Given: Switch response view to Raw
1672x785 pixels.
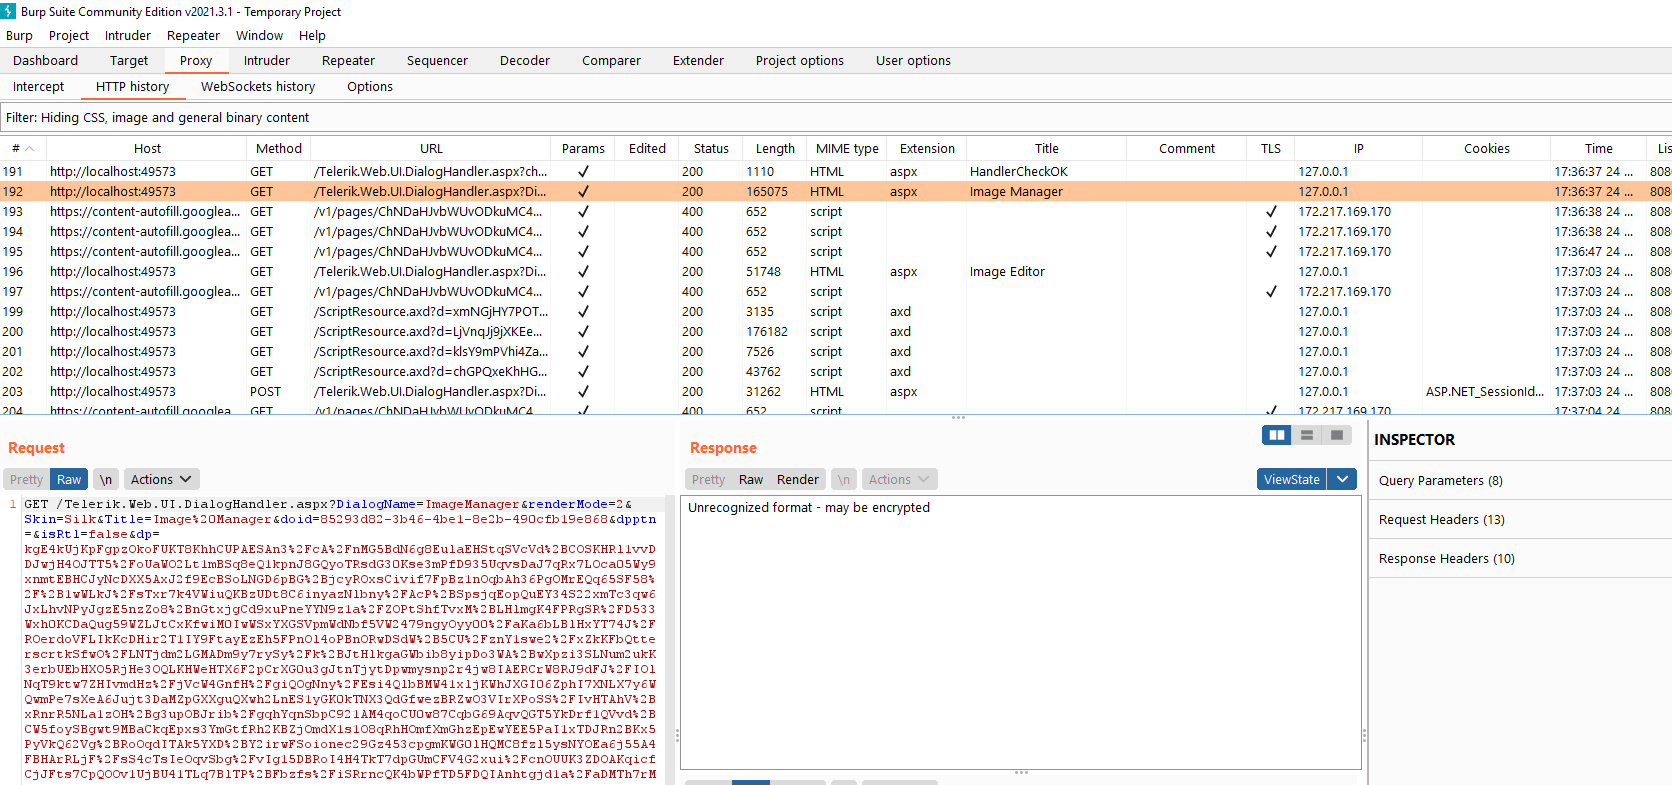Looking at the screenshot, I should [750, 479].
